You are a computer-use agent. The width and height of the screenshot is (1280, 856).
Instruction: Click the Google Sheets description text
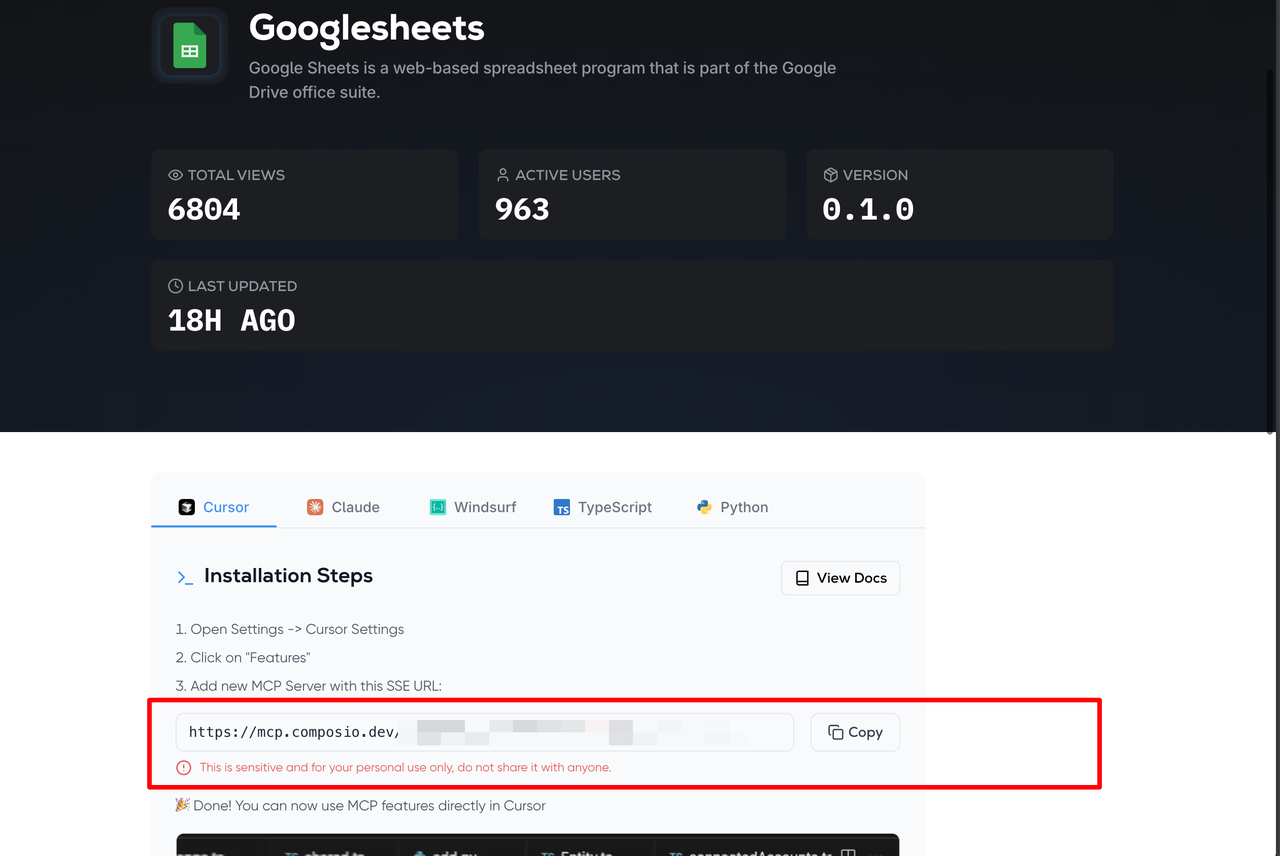tap(542, 80)
